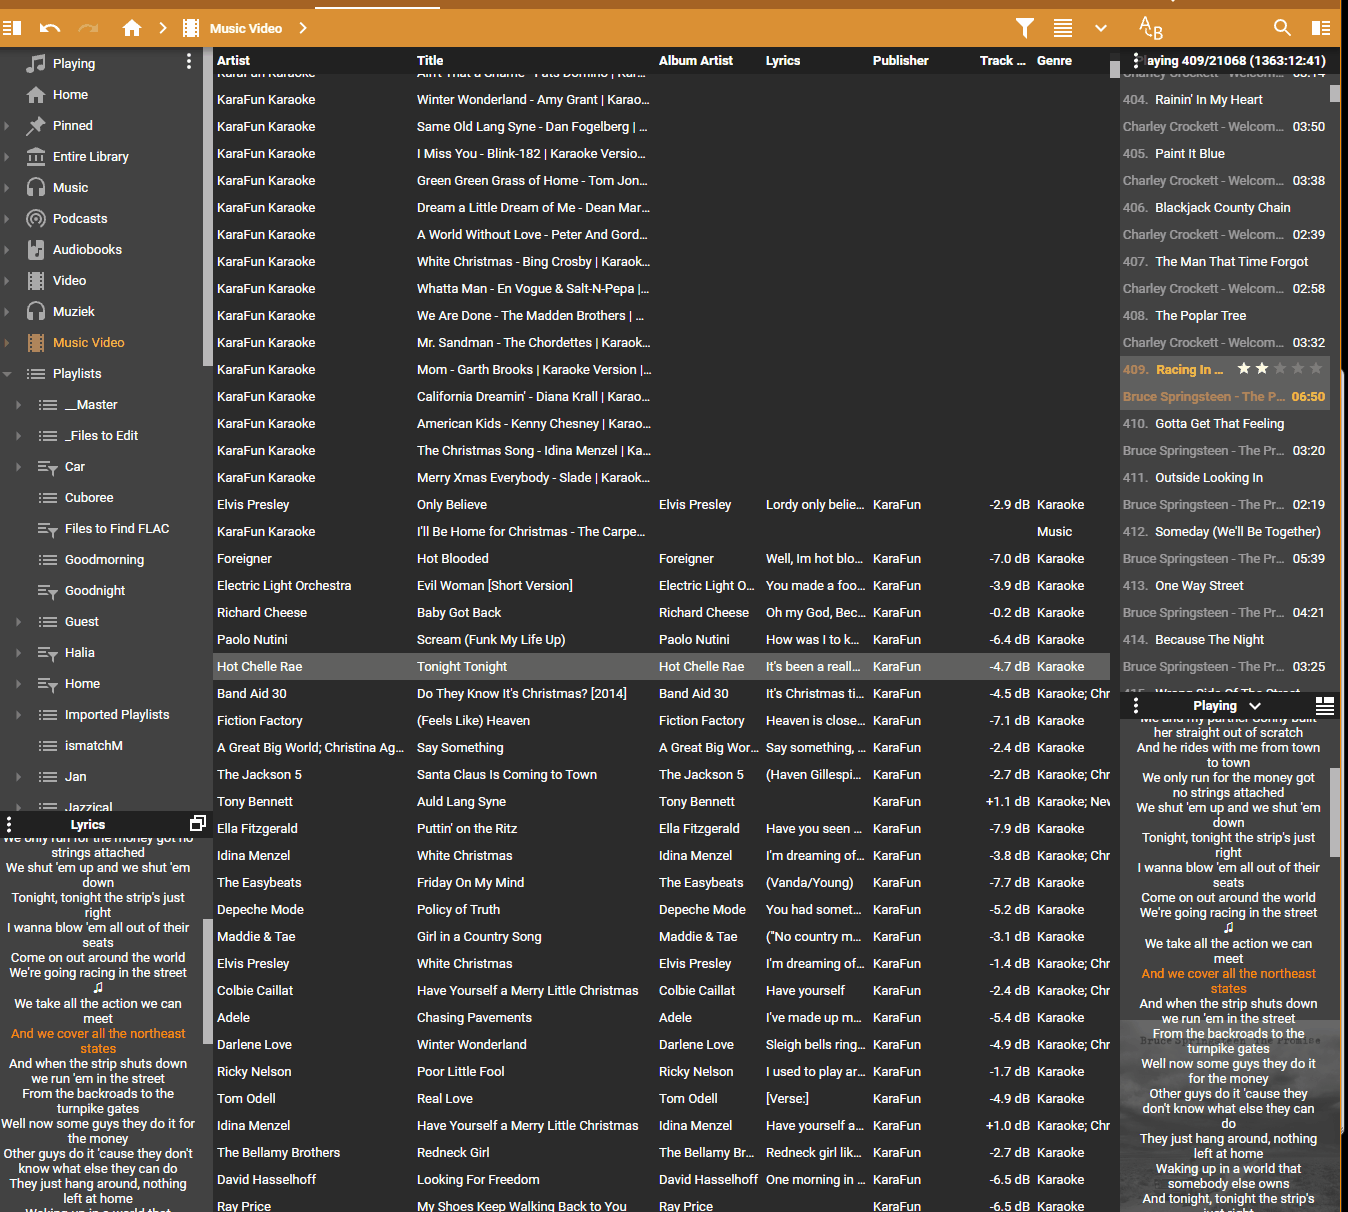Image resolution: width=1348 pixels, height=1212 pixels.
Task: Toggle layout icon in Playing lyrics panel header
Action: pos(1325,706)
